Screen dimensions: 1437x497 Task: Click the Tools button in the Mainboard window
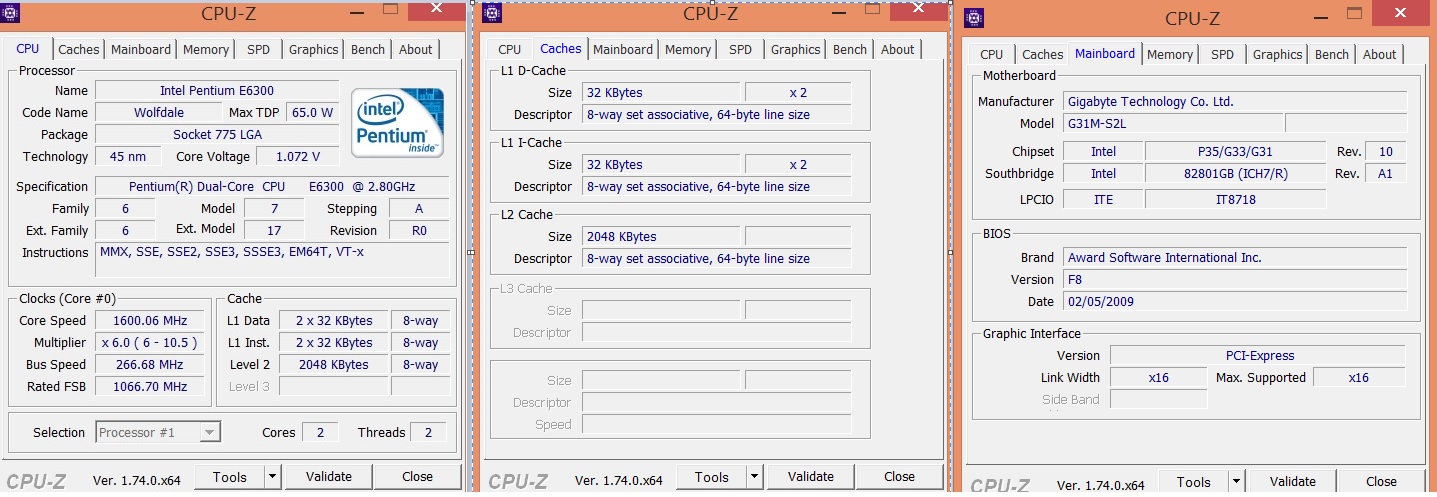(1194, 482)
